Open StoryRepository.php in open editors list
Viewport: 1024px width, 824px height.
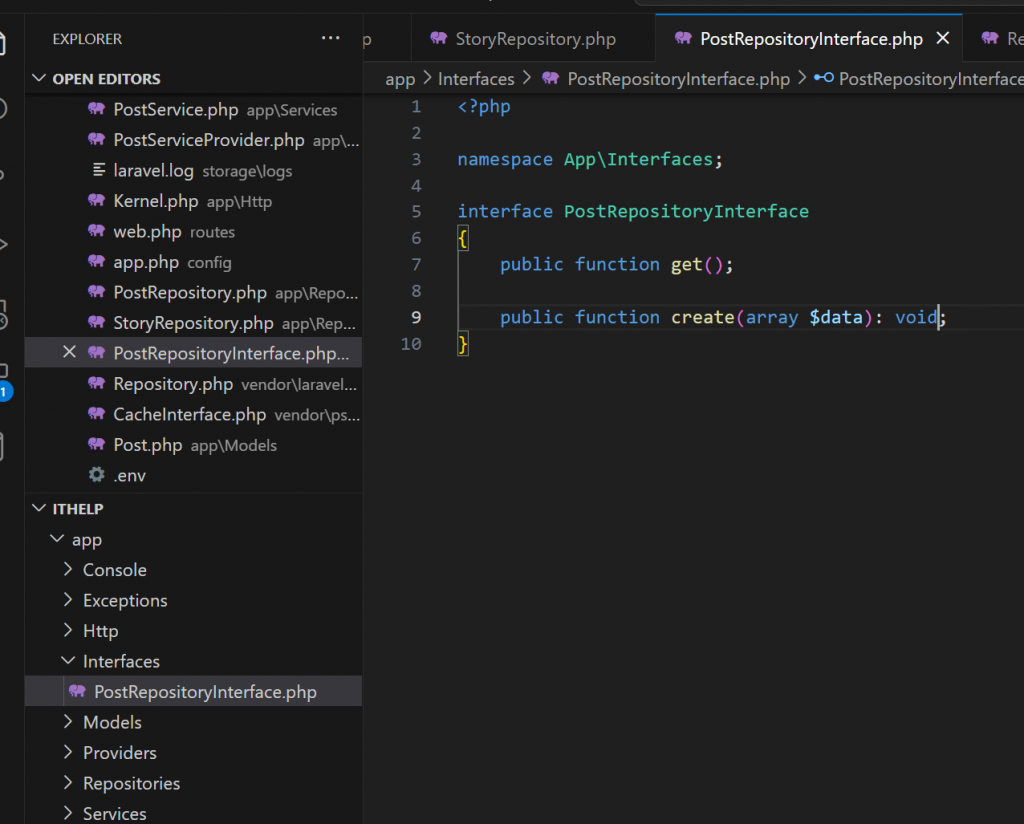pyautogui.click(x=193, y=323)
